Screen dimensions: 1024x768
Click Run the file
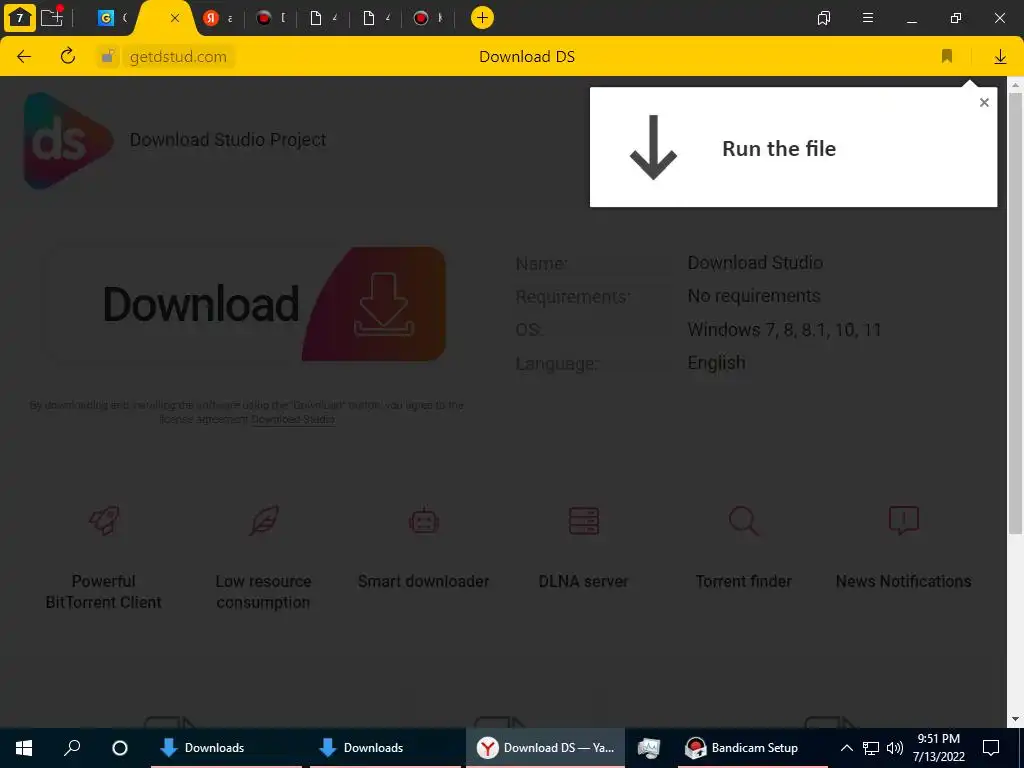pyautogui.click(x=778, y=148)
